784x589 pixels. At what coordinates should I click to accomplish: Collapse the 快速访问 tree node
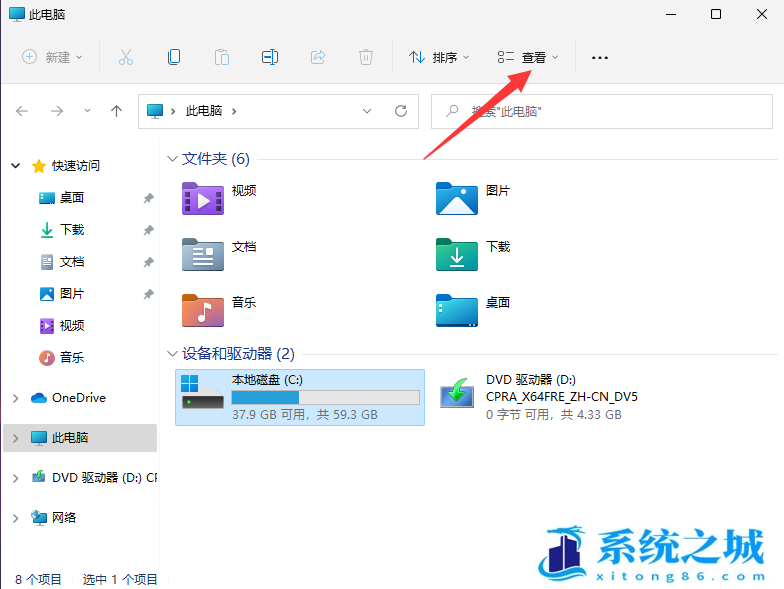click(x=16, y=166)
